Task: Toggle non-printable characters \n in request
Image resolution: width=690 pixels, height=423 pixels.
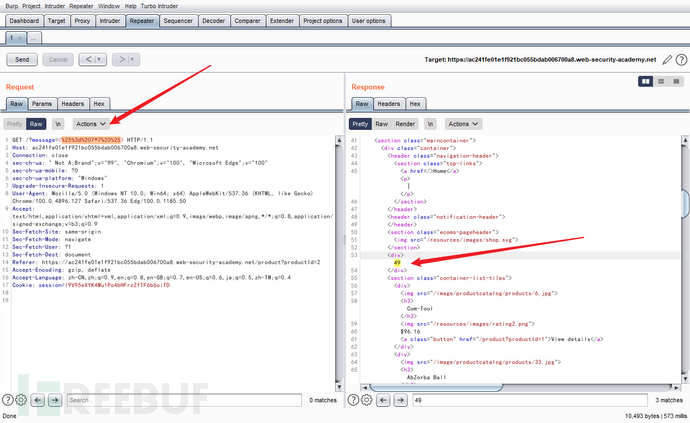Action: pos(57,123)
